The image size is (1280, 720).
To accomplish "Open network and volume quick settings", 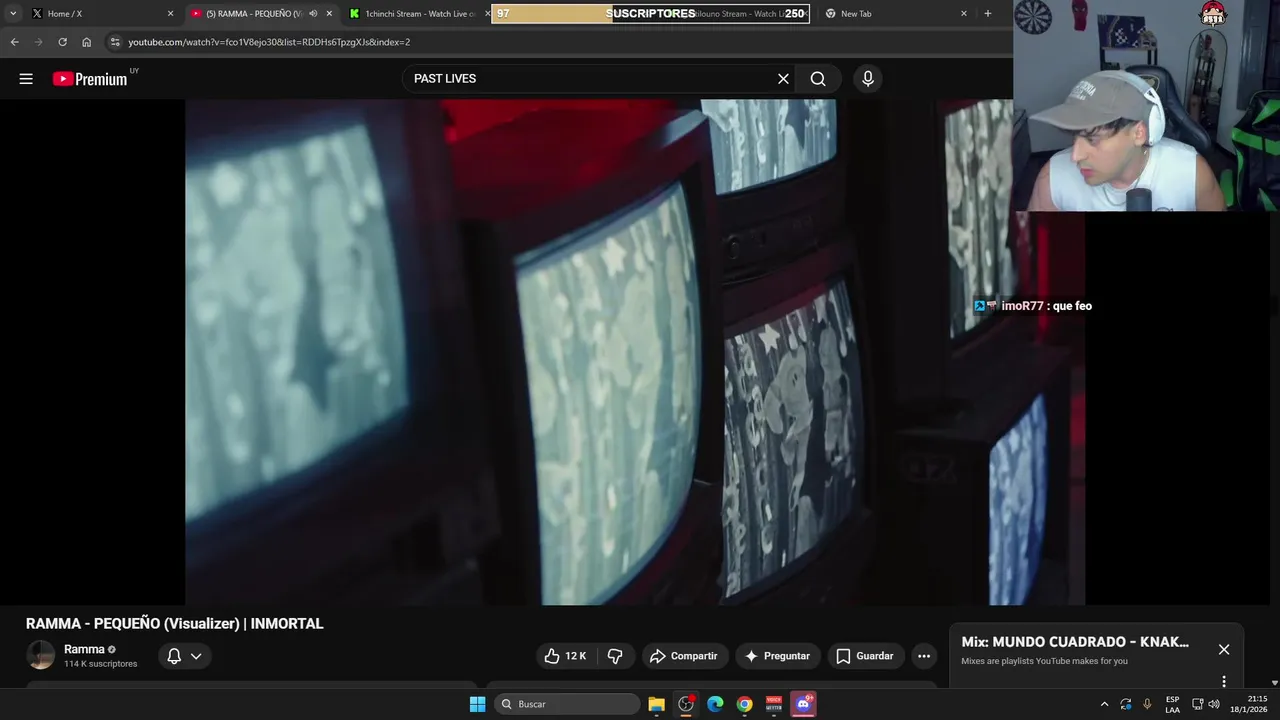I will (1205, 704).
